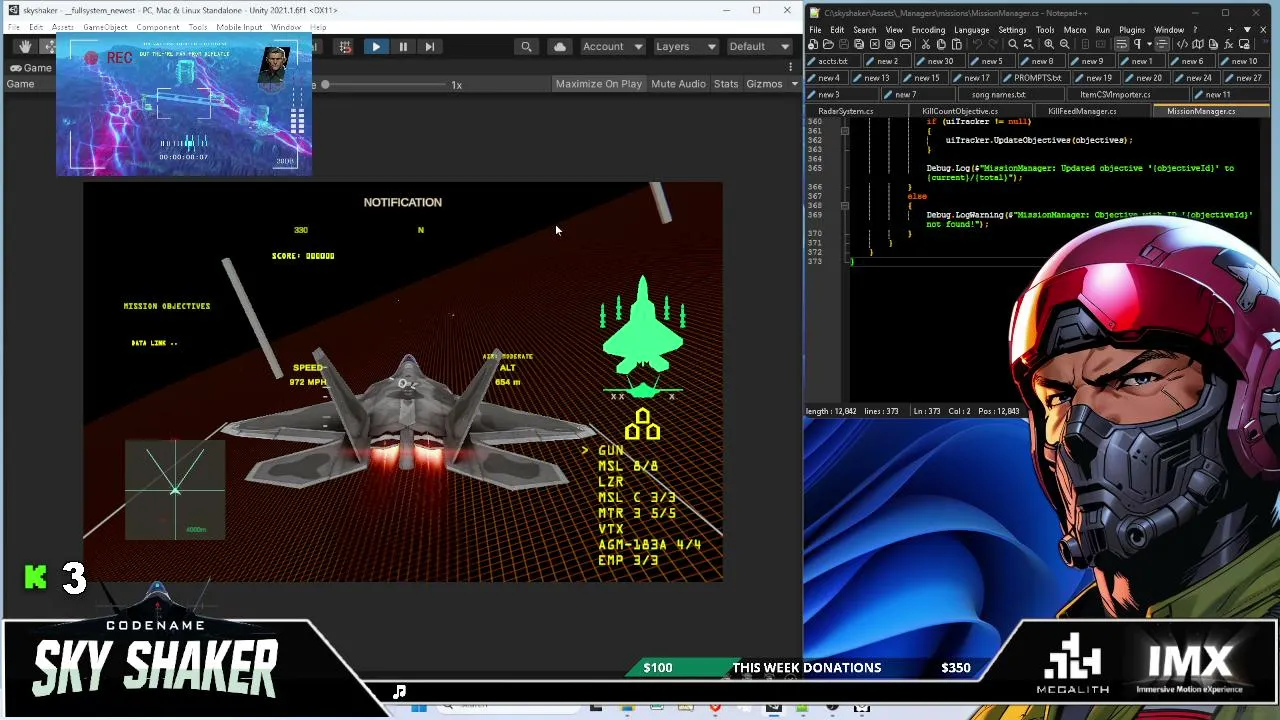1280x720 pixels.
Task: Open Unity Mobile Input menu
Action: coord(239,27)
